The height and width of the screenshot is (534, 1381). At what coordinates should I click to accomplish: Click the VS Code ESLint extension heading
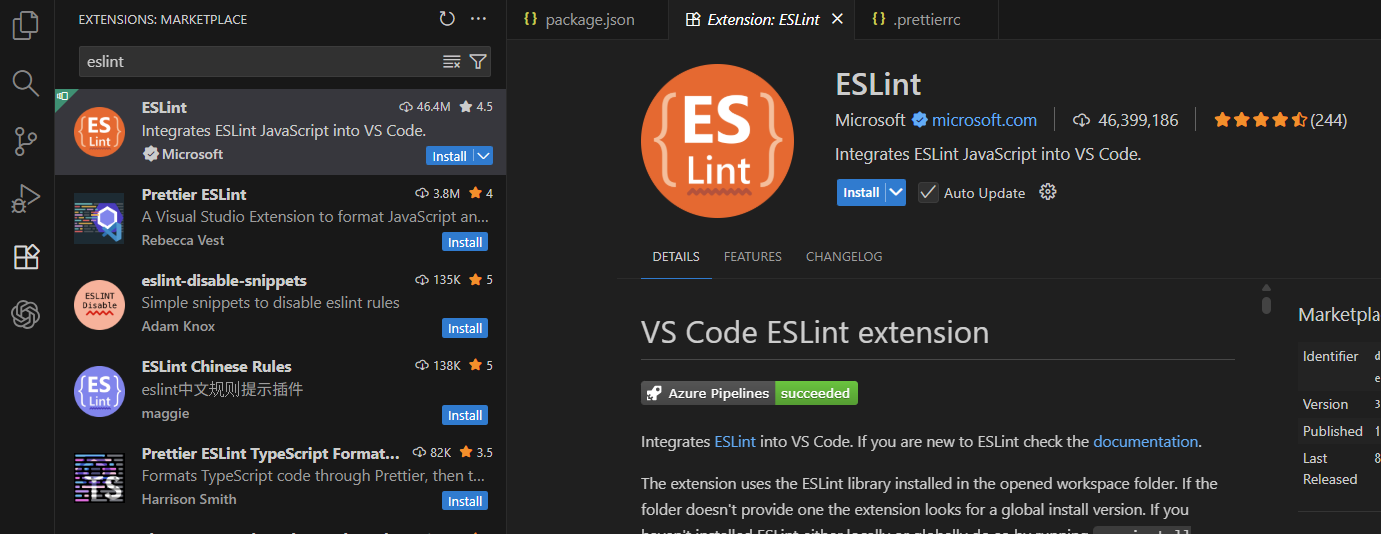click(815, 332)
